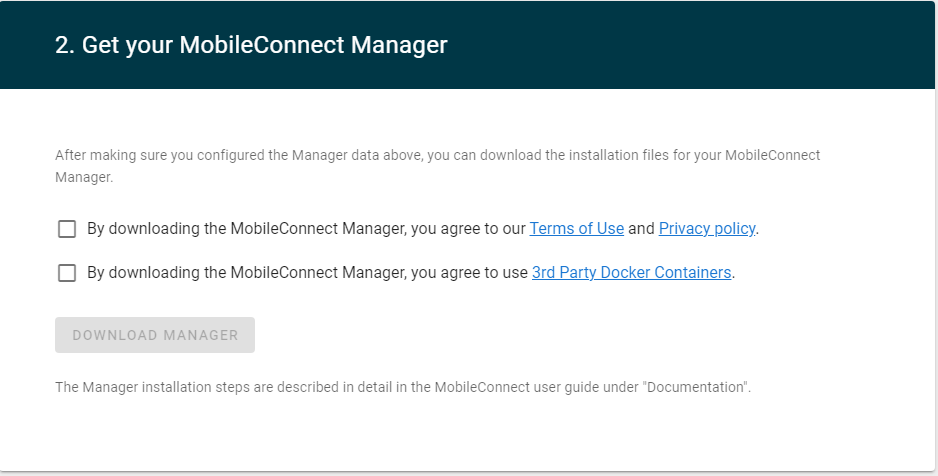Accept Terms of Use and Privacy policy checkbox
Screen dimensions: 938x476
click(x=67, y=229)
